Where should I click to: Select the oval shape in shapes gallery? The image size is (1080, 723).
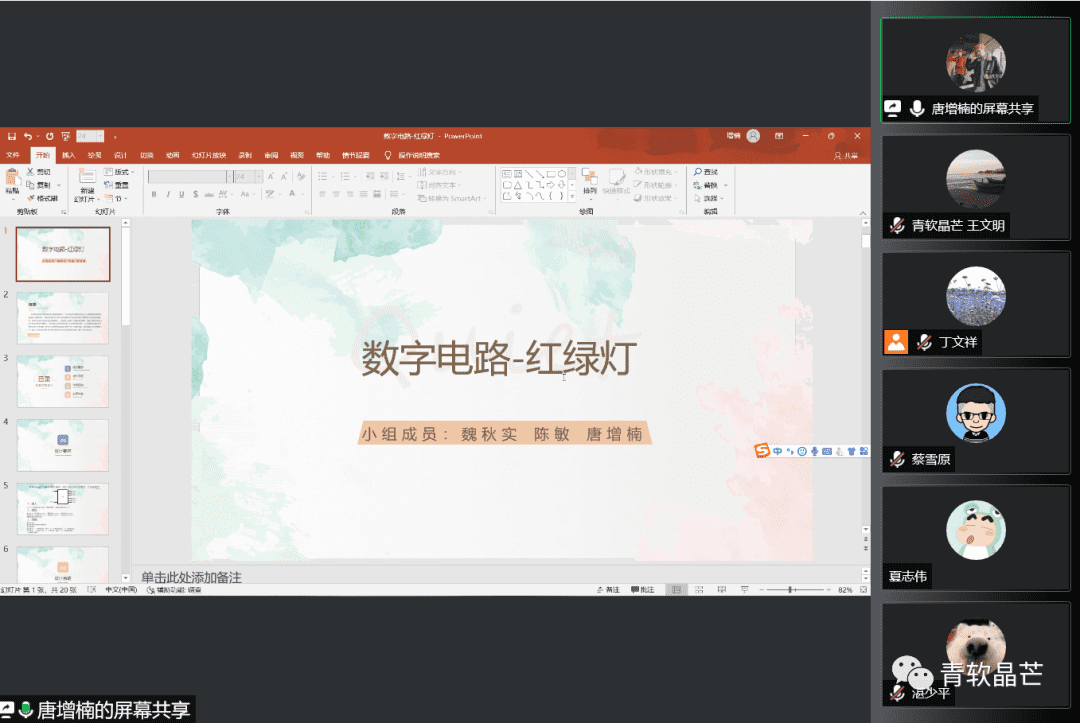click(562, 174)
